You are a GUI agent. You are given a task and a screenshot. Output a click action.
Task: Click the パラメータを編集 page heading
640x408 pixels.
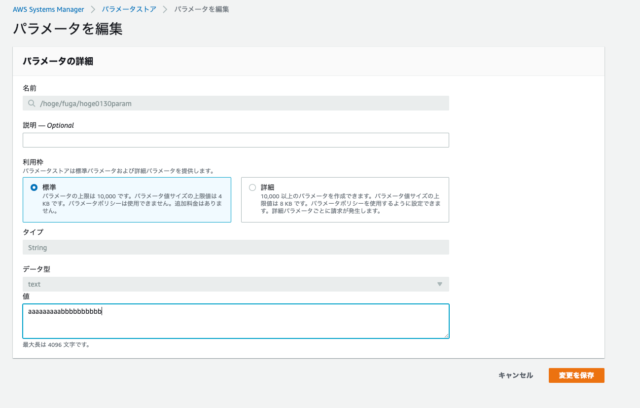point(68,29)
